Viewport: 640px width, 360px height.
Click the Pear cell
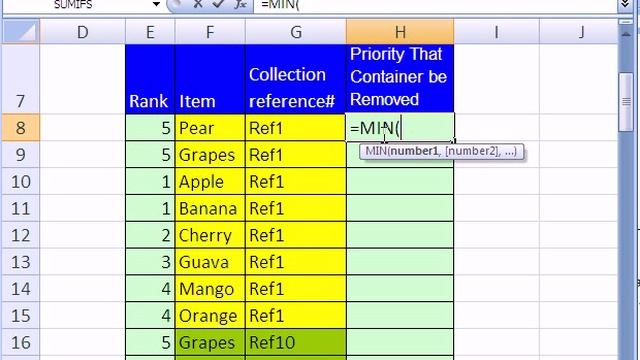click(210, 128)
